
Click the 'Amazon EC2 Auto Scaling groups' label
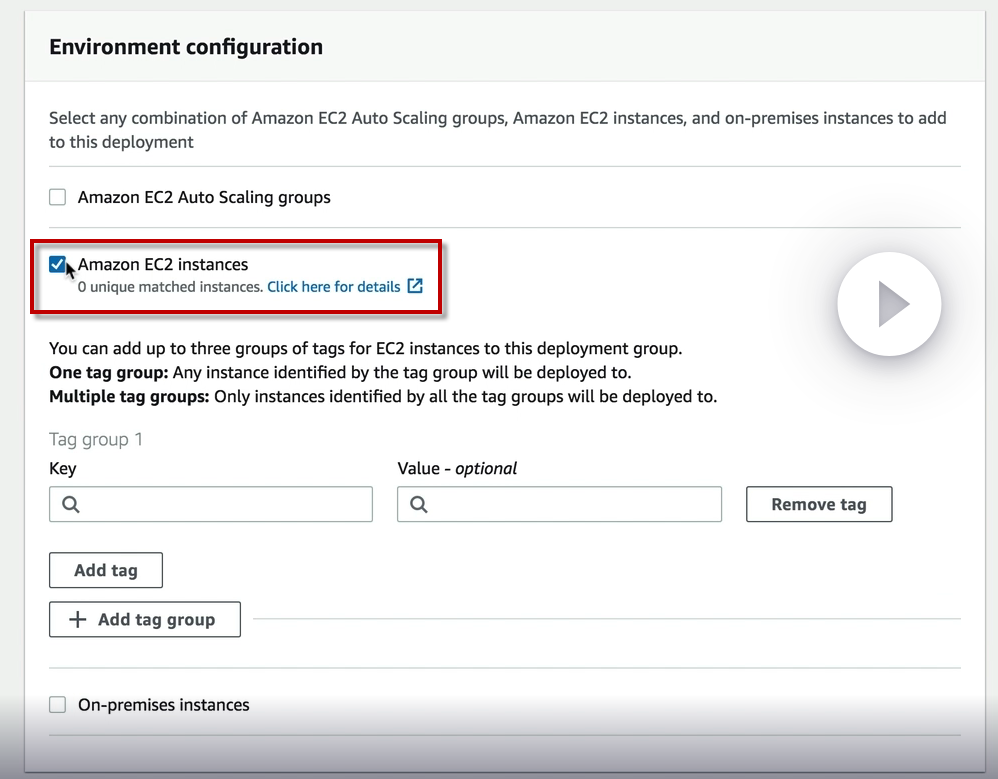click(204, 198)
